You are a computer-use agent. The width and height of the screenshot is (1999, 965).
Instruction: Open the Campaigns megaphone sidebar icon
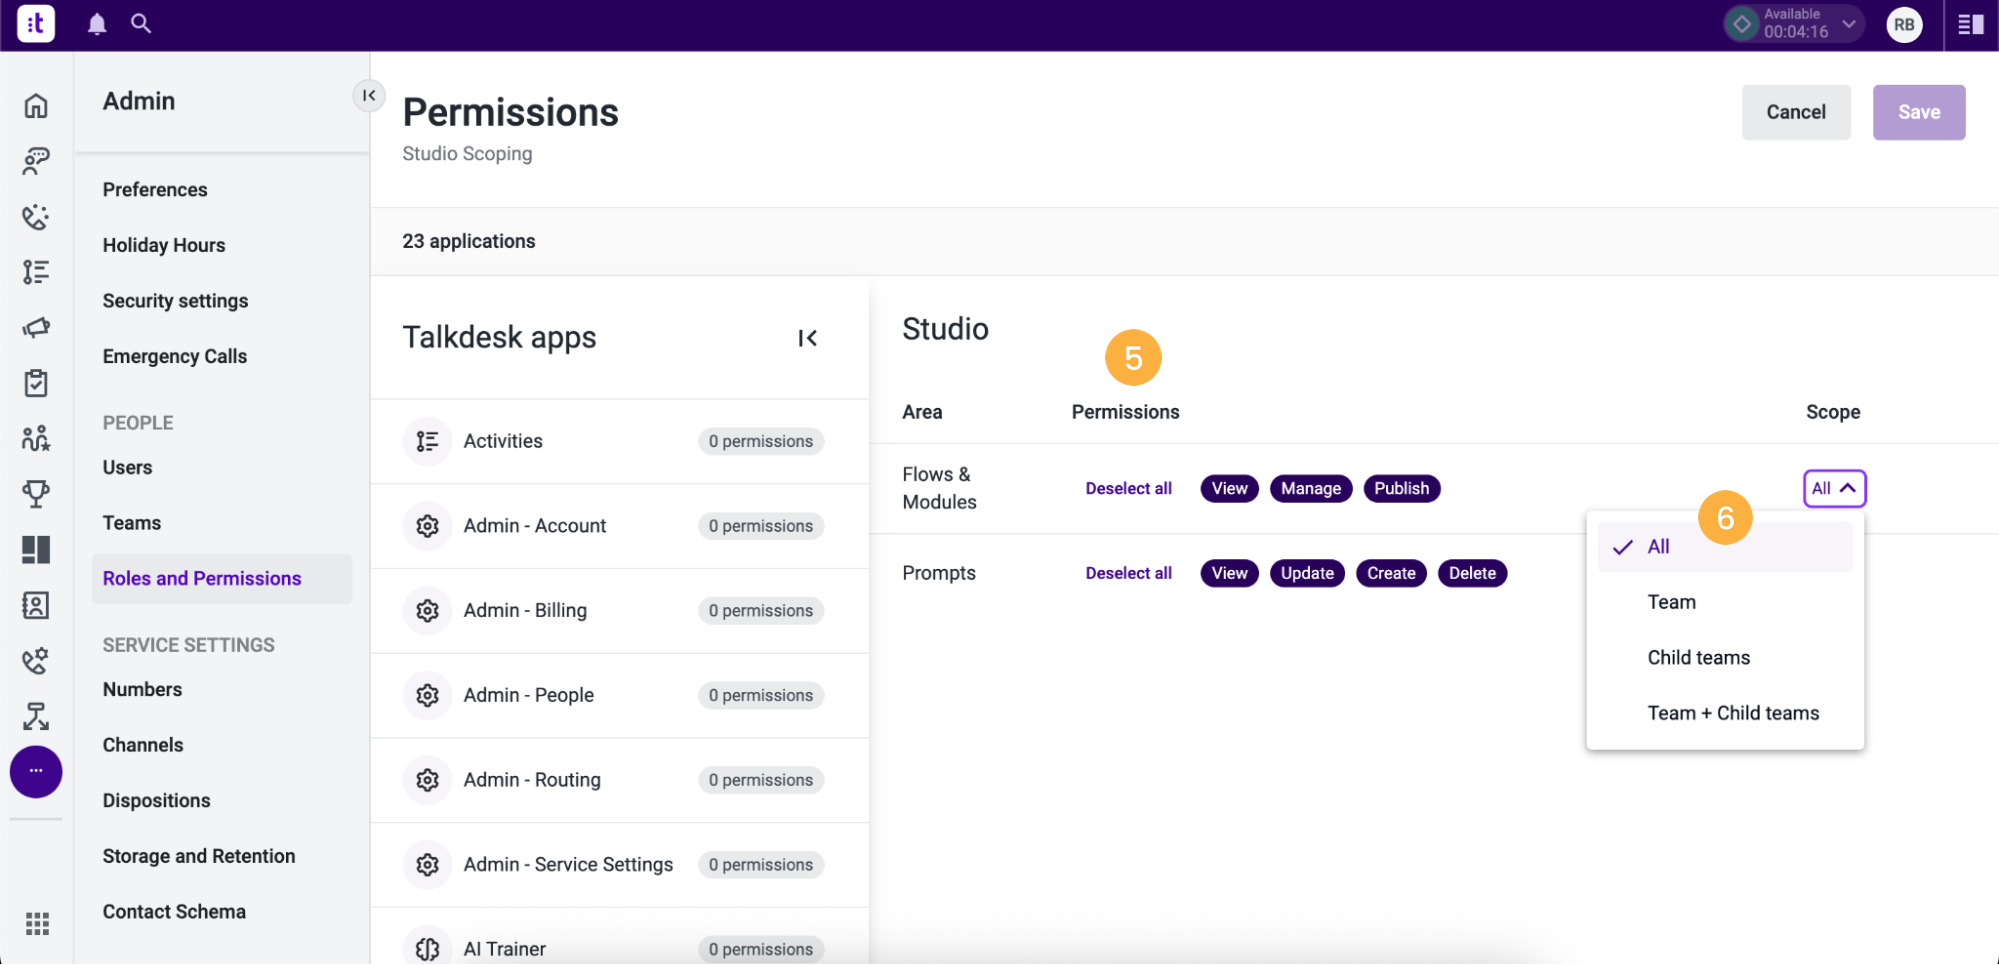(36, 327)
